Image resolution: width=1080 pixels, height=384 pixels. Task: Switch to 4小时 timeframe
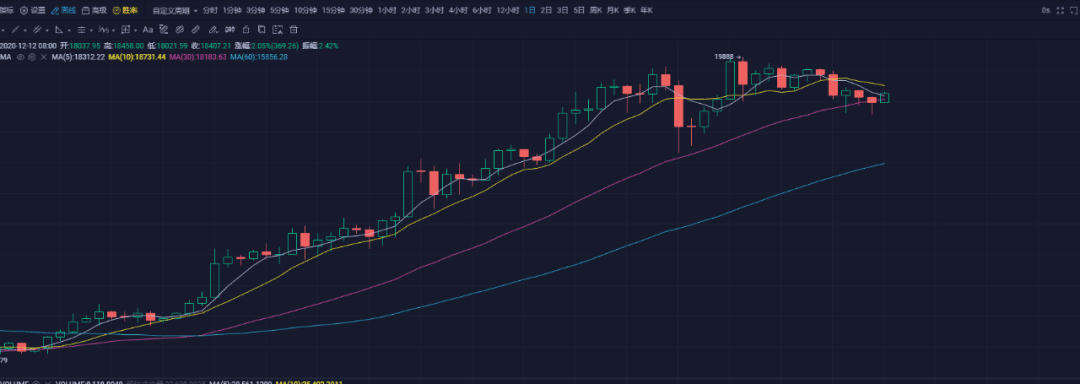(457, 10)
